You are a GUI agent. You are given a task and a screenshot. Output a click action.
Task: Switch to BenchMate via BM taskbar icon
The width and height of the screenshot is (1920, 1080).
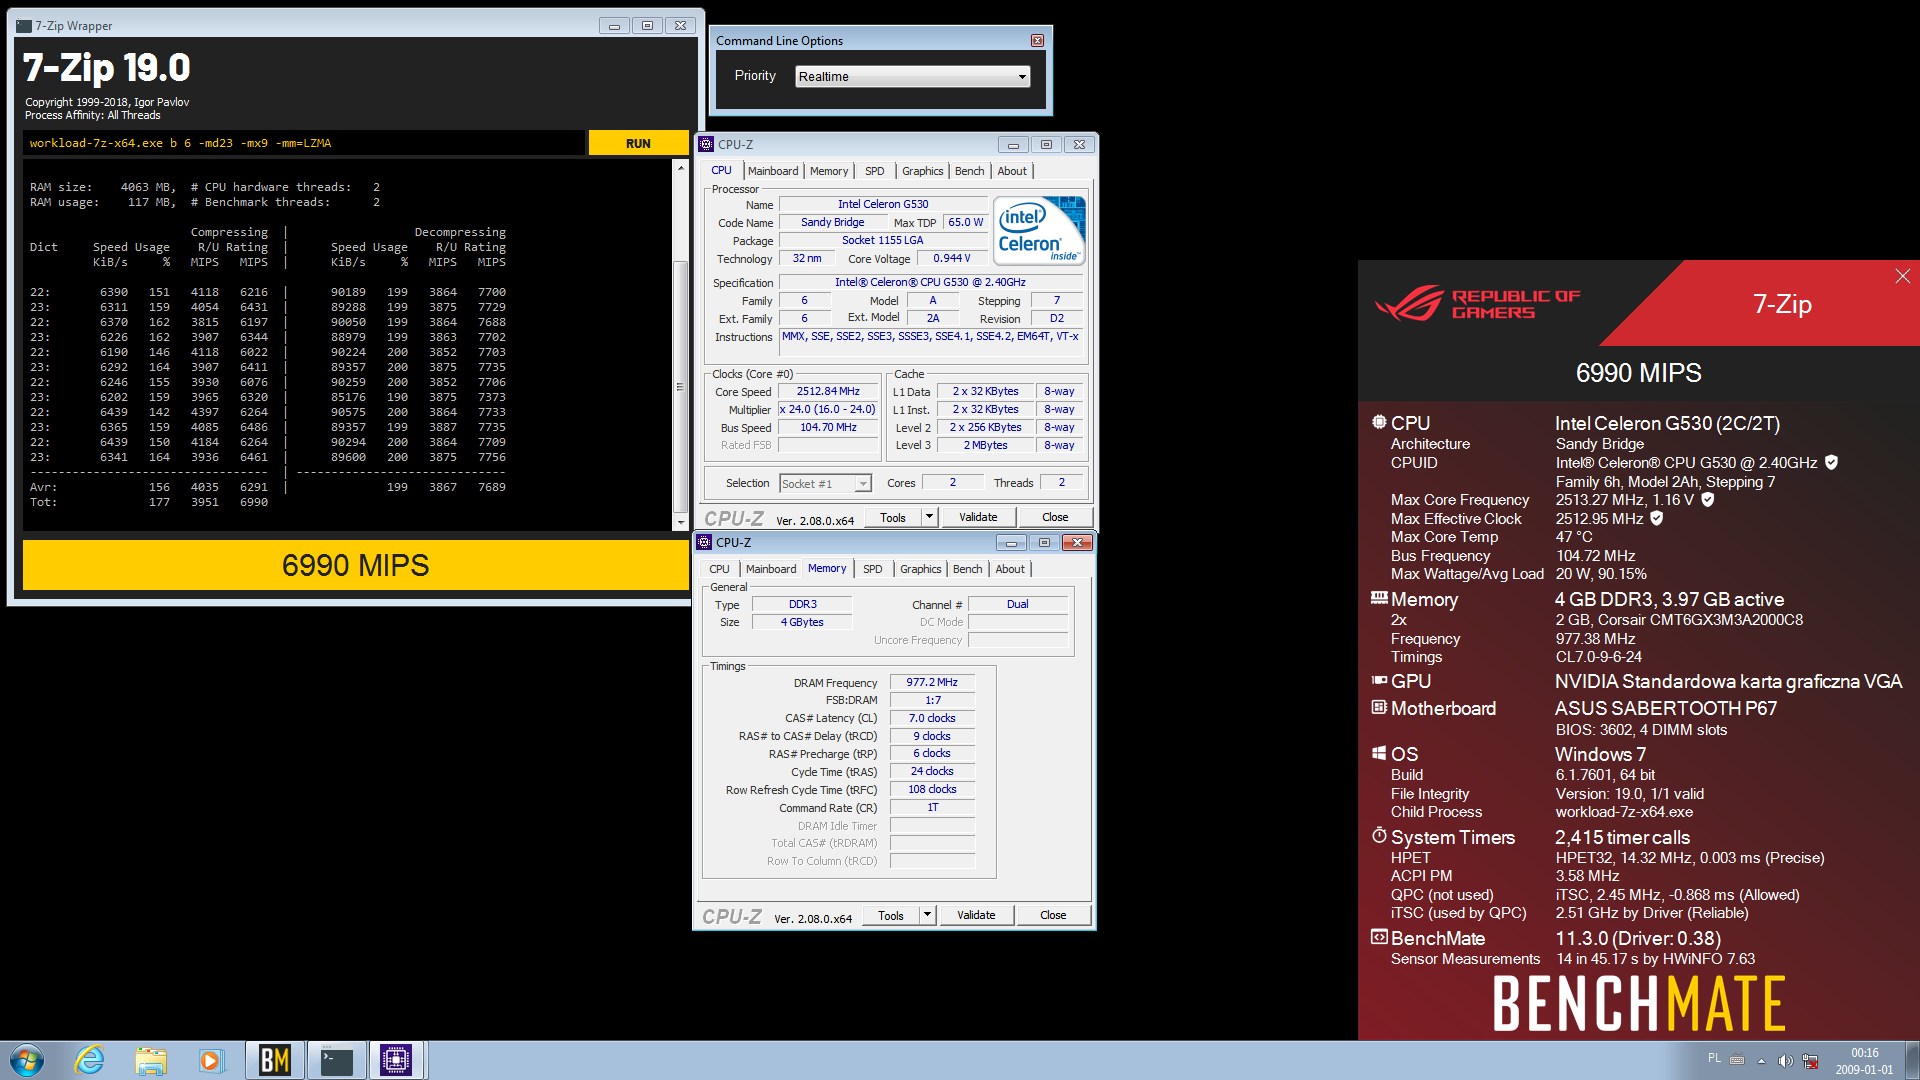point(275,1060)
